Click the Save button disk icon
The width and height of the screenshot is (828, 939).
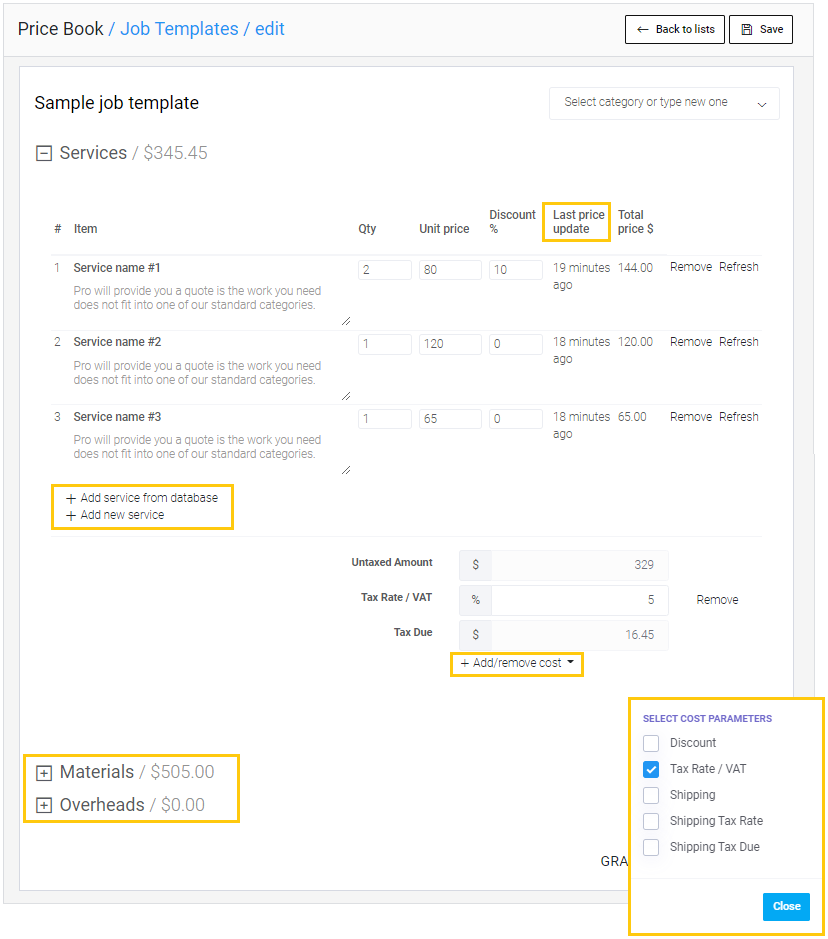point(746,30)
